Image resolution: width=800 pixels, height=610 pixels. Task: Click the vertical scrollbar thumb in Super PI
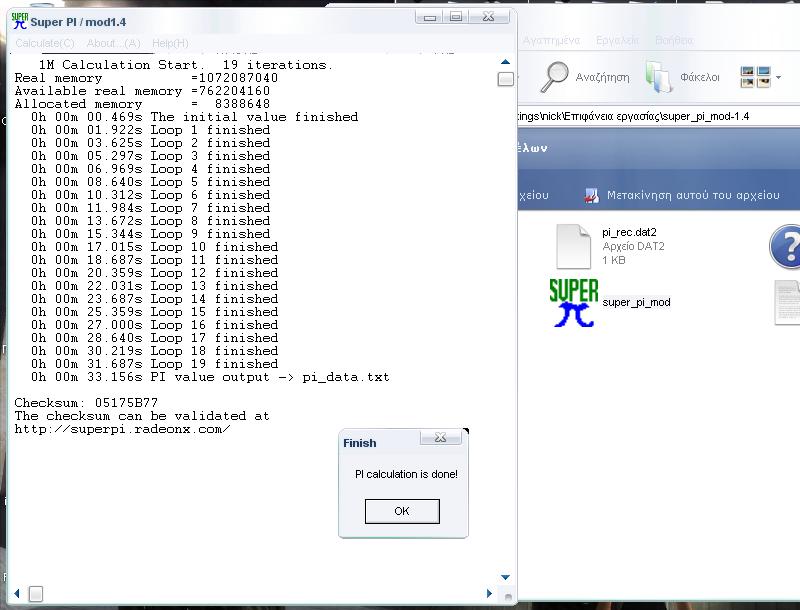[x=505, y=80]
